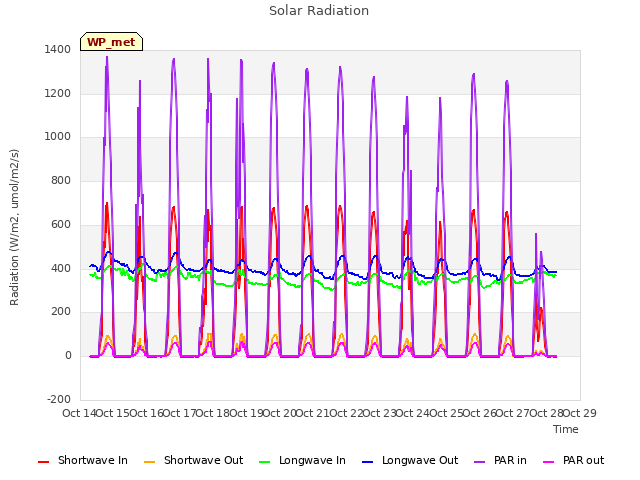Toggle the Longwave In legend entry
Viewport: 640px width, 480px height.
pos(302,460)
